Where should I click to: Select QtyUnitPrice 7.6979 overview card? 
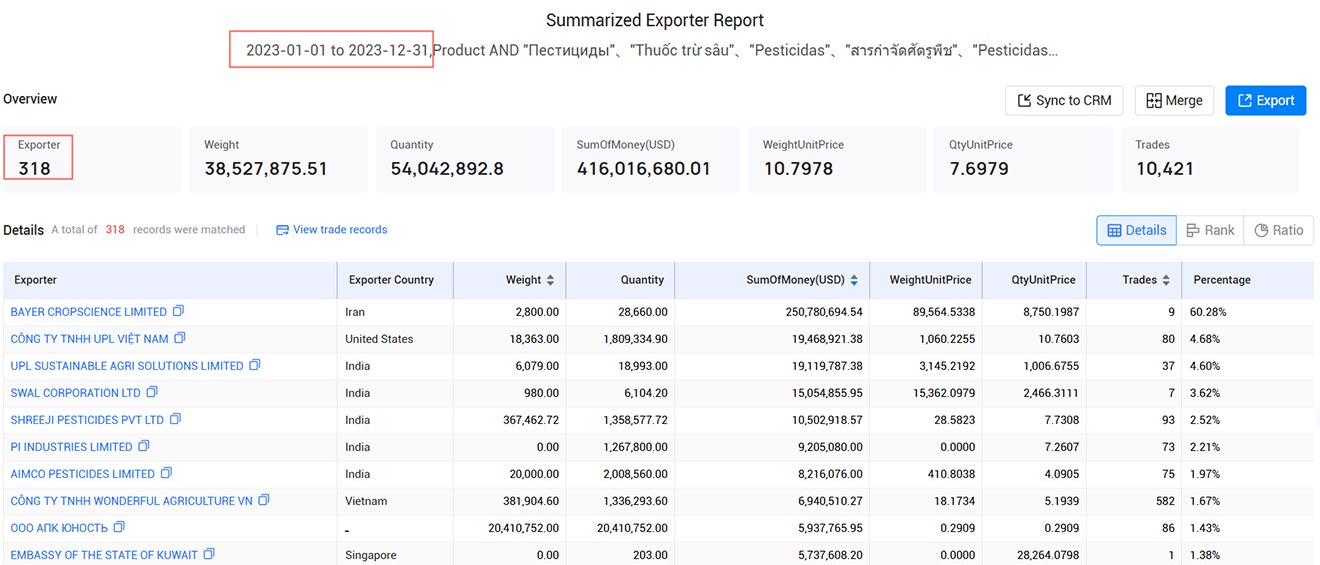[x=1023, y=160]
